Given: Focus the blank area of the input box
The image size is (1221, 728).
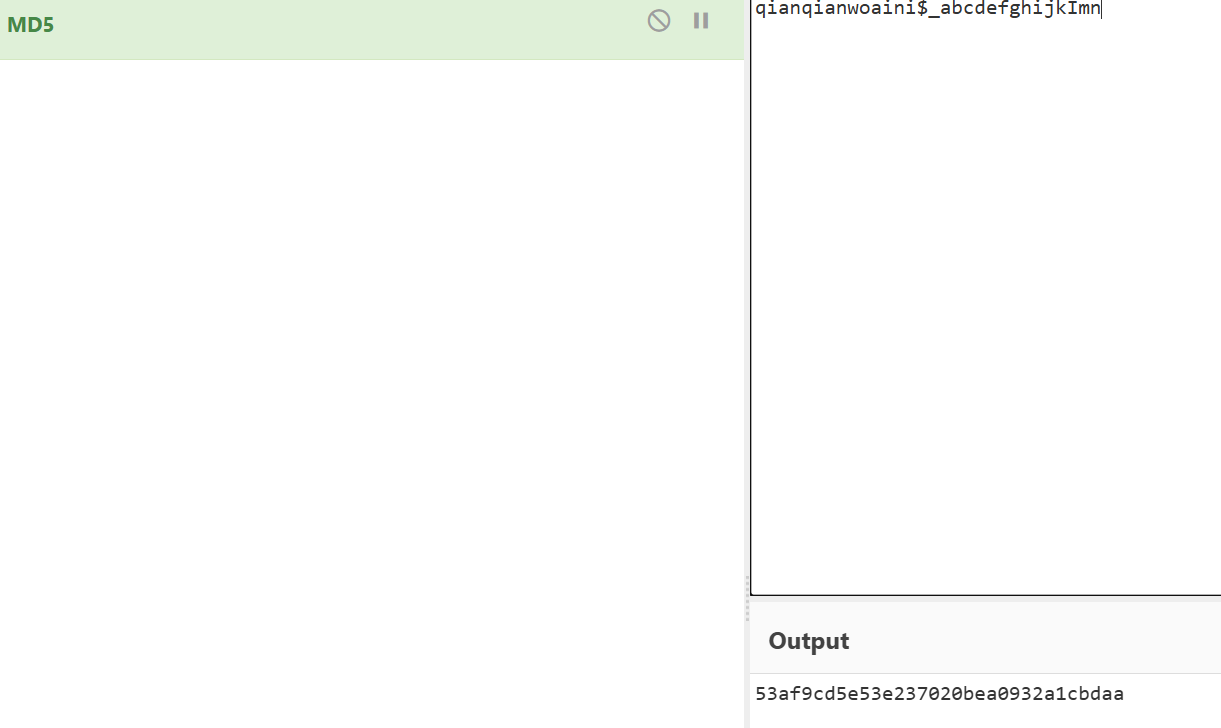Looking at the screenshot, I should coord(985,300).
